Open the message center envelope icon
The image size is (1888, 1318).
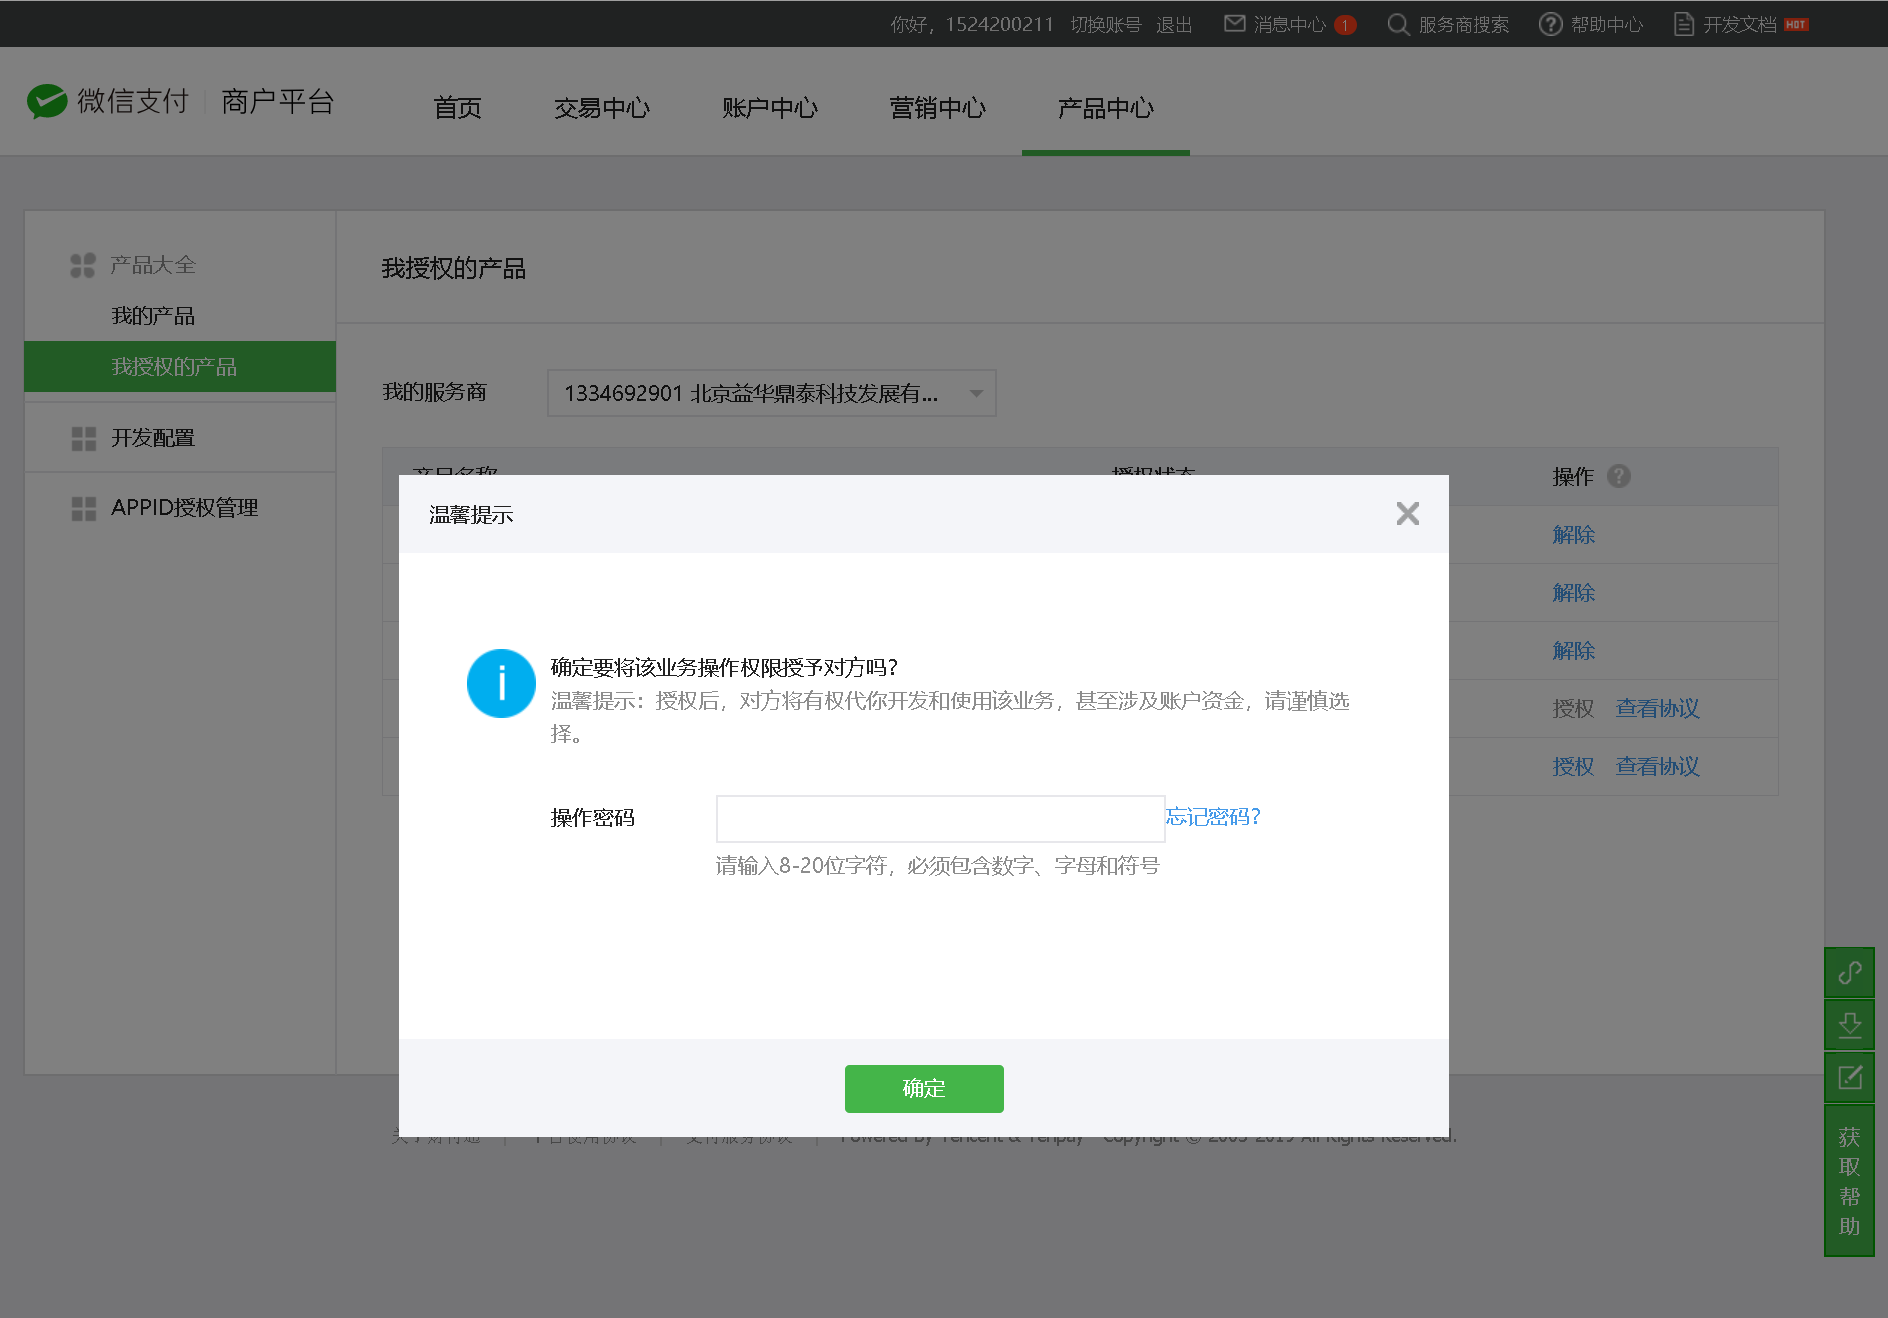[x=1235, y=24]
